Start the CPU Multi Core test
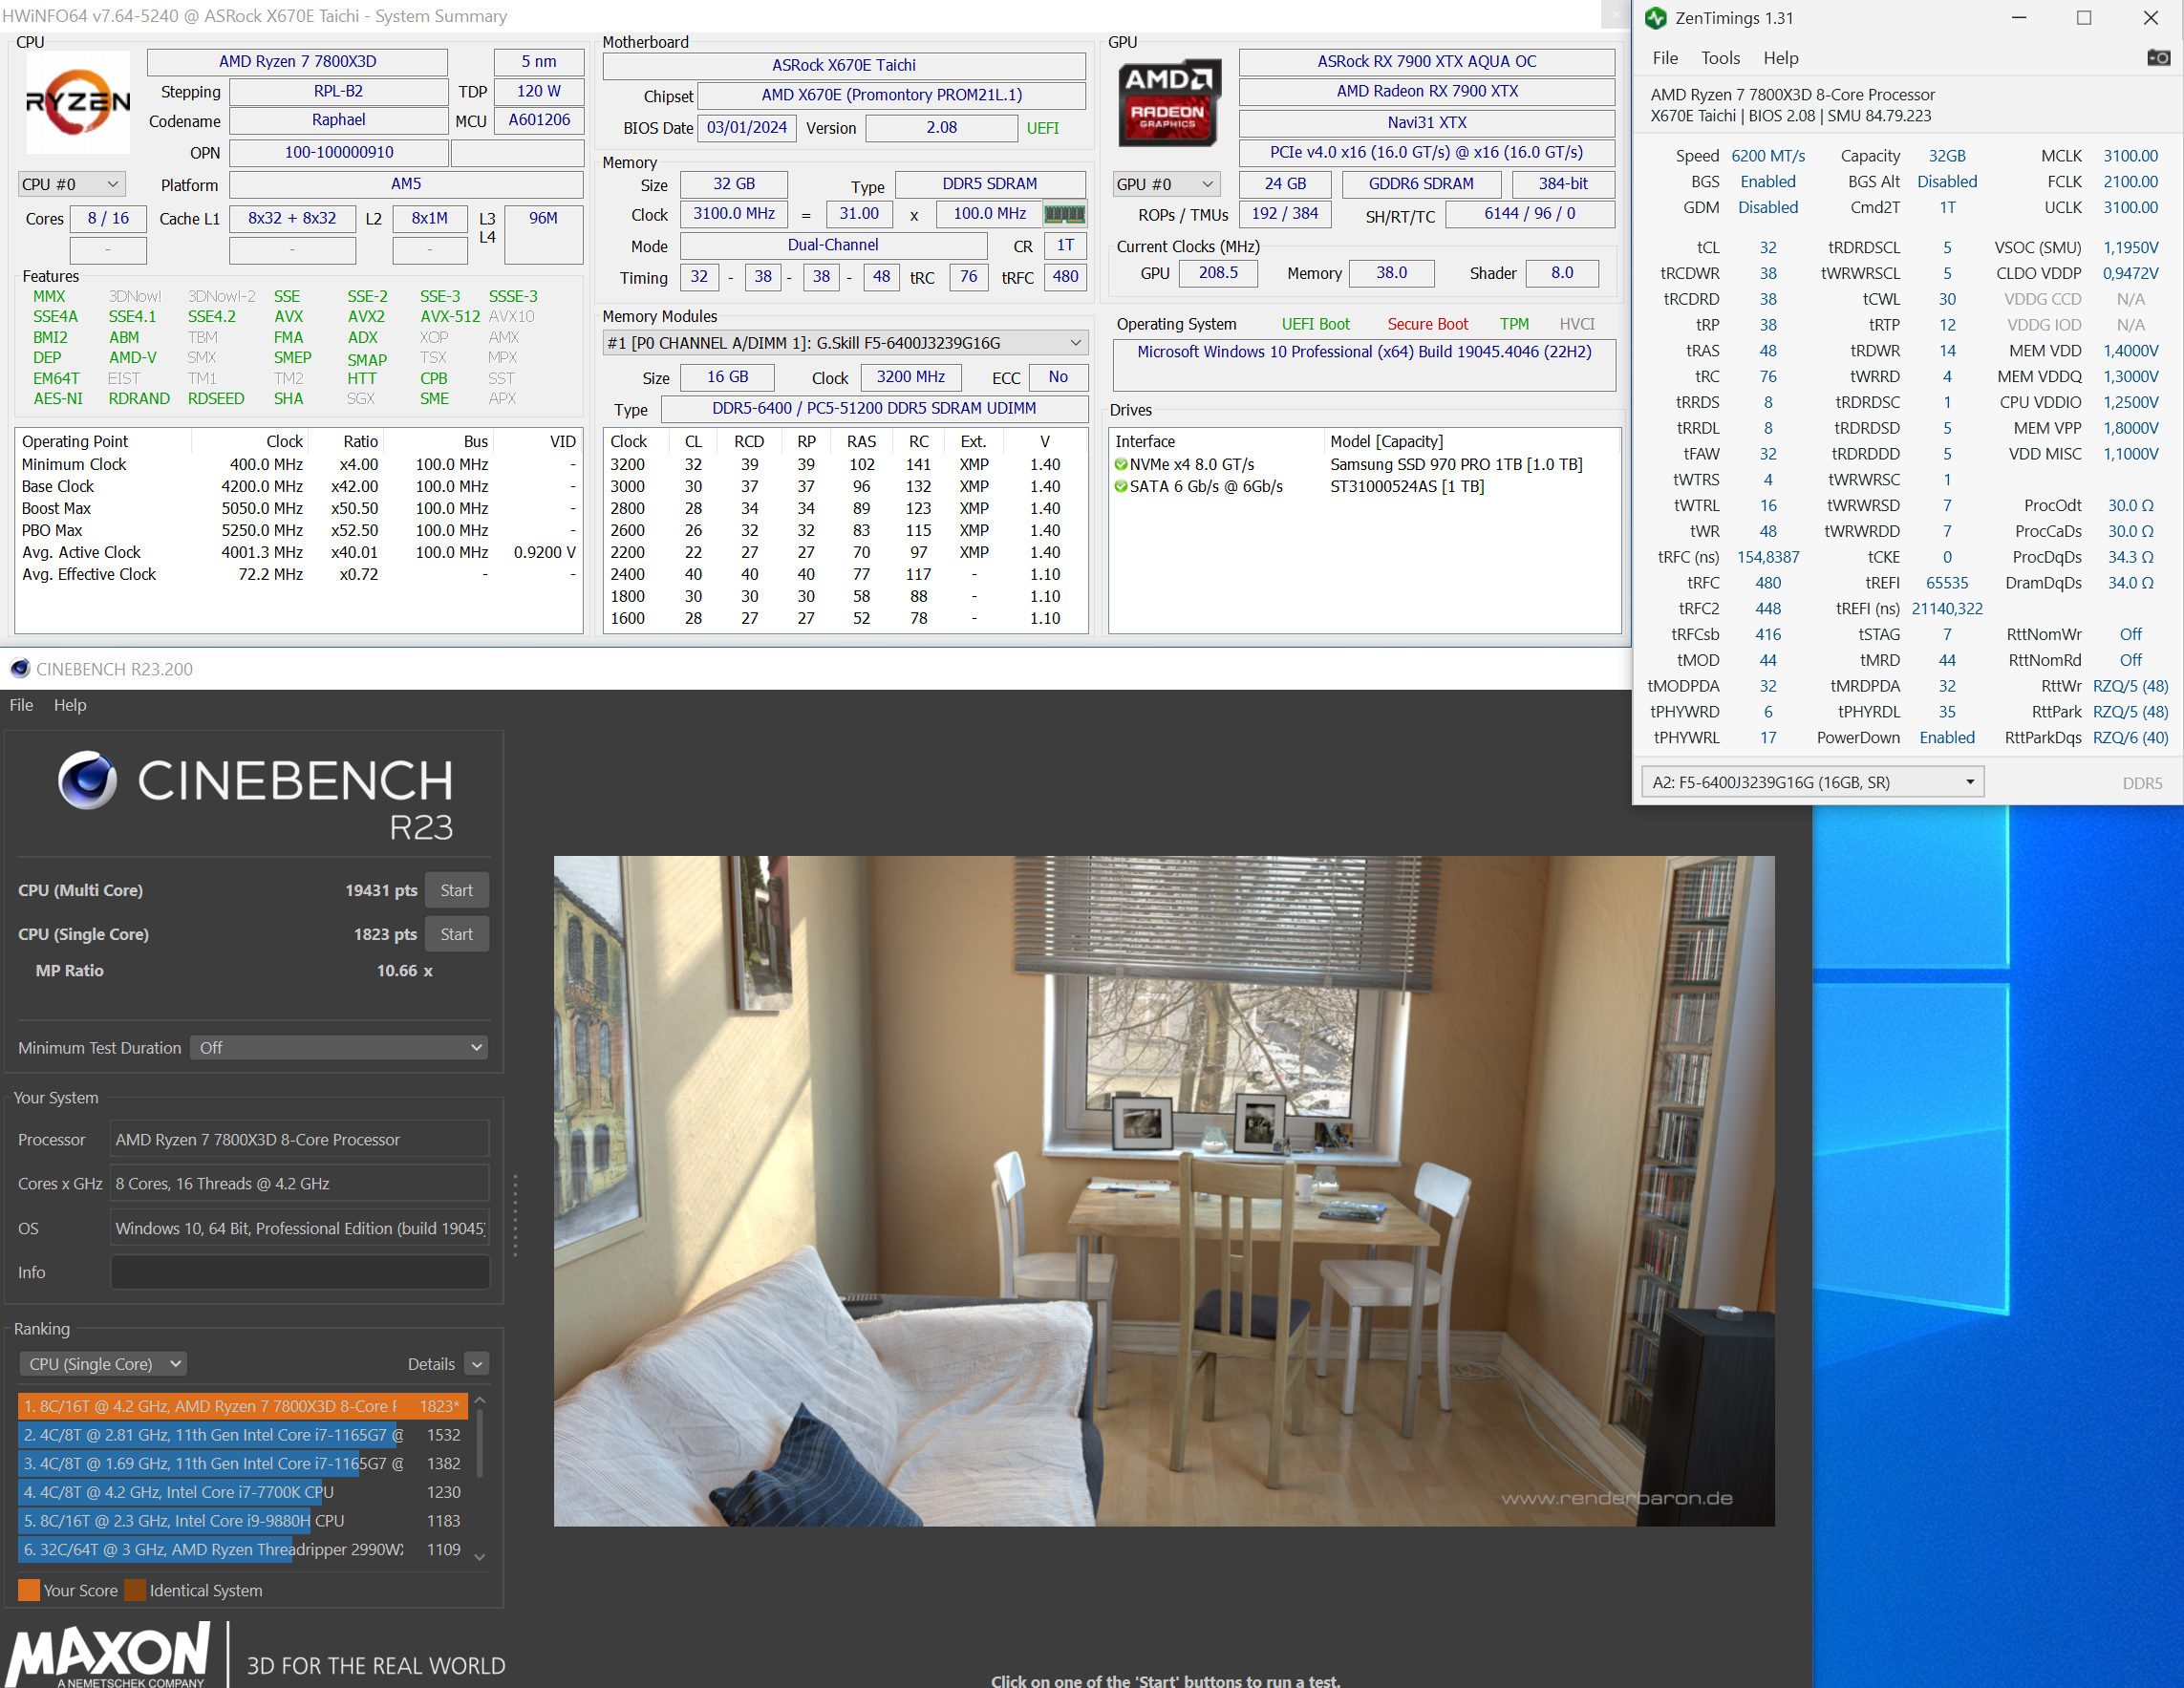The height and width of the screenshot is (1688, 2184). click(x=456, y=890)
